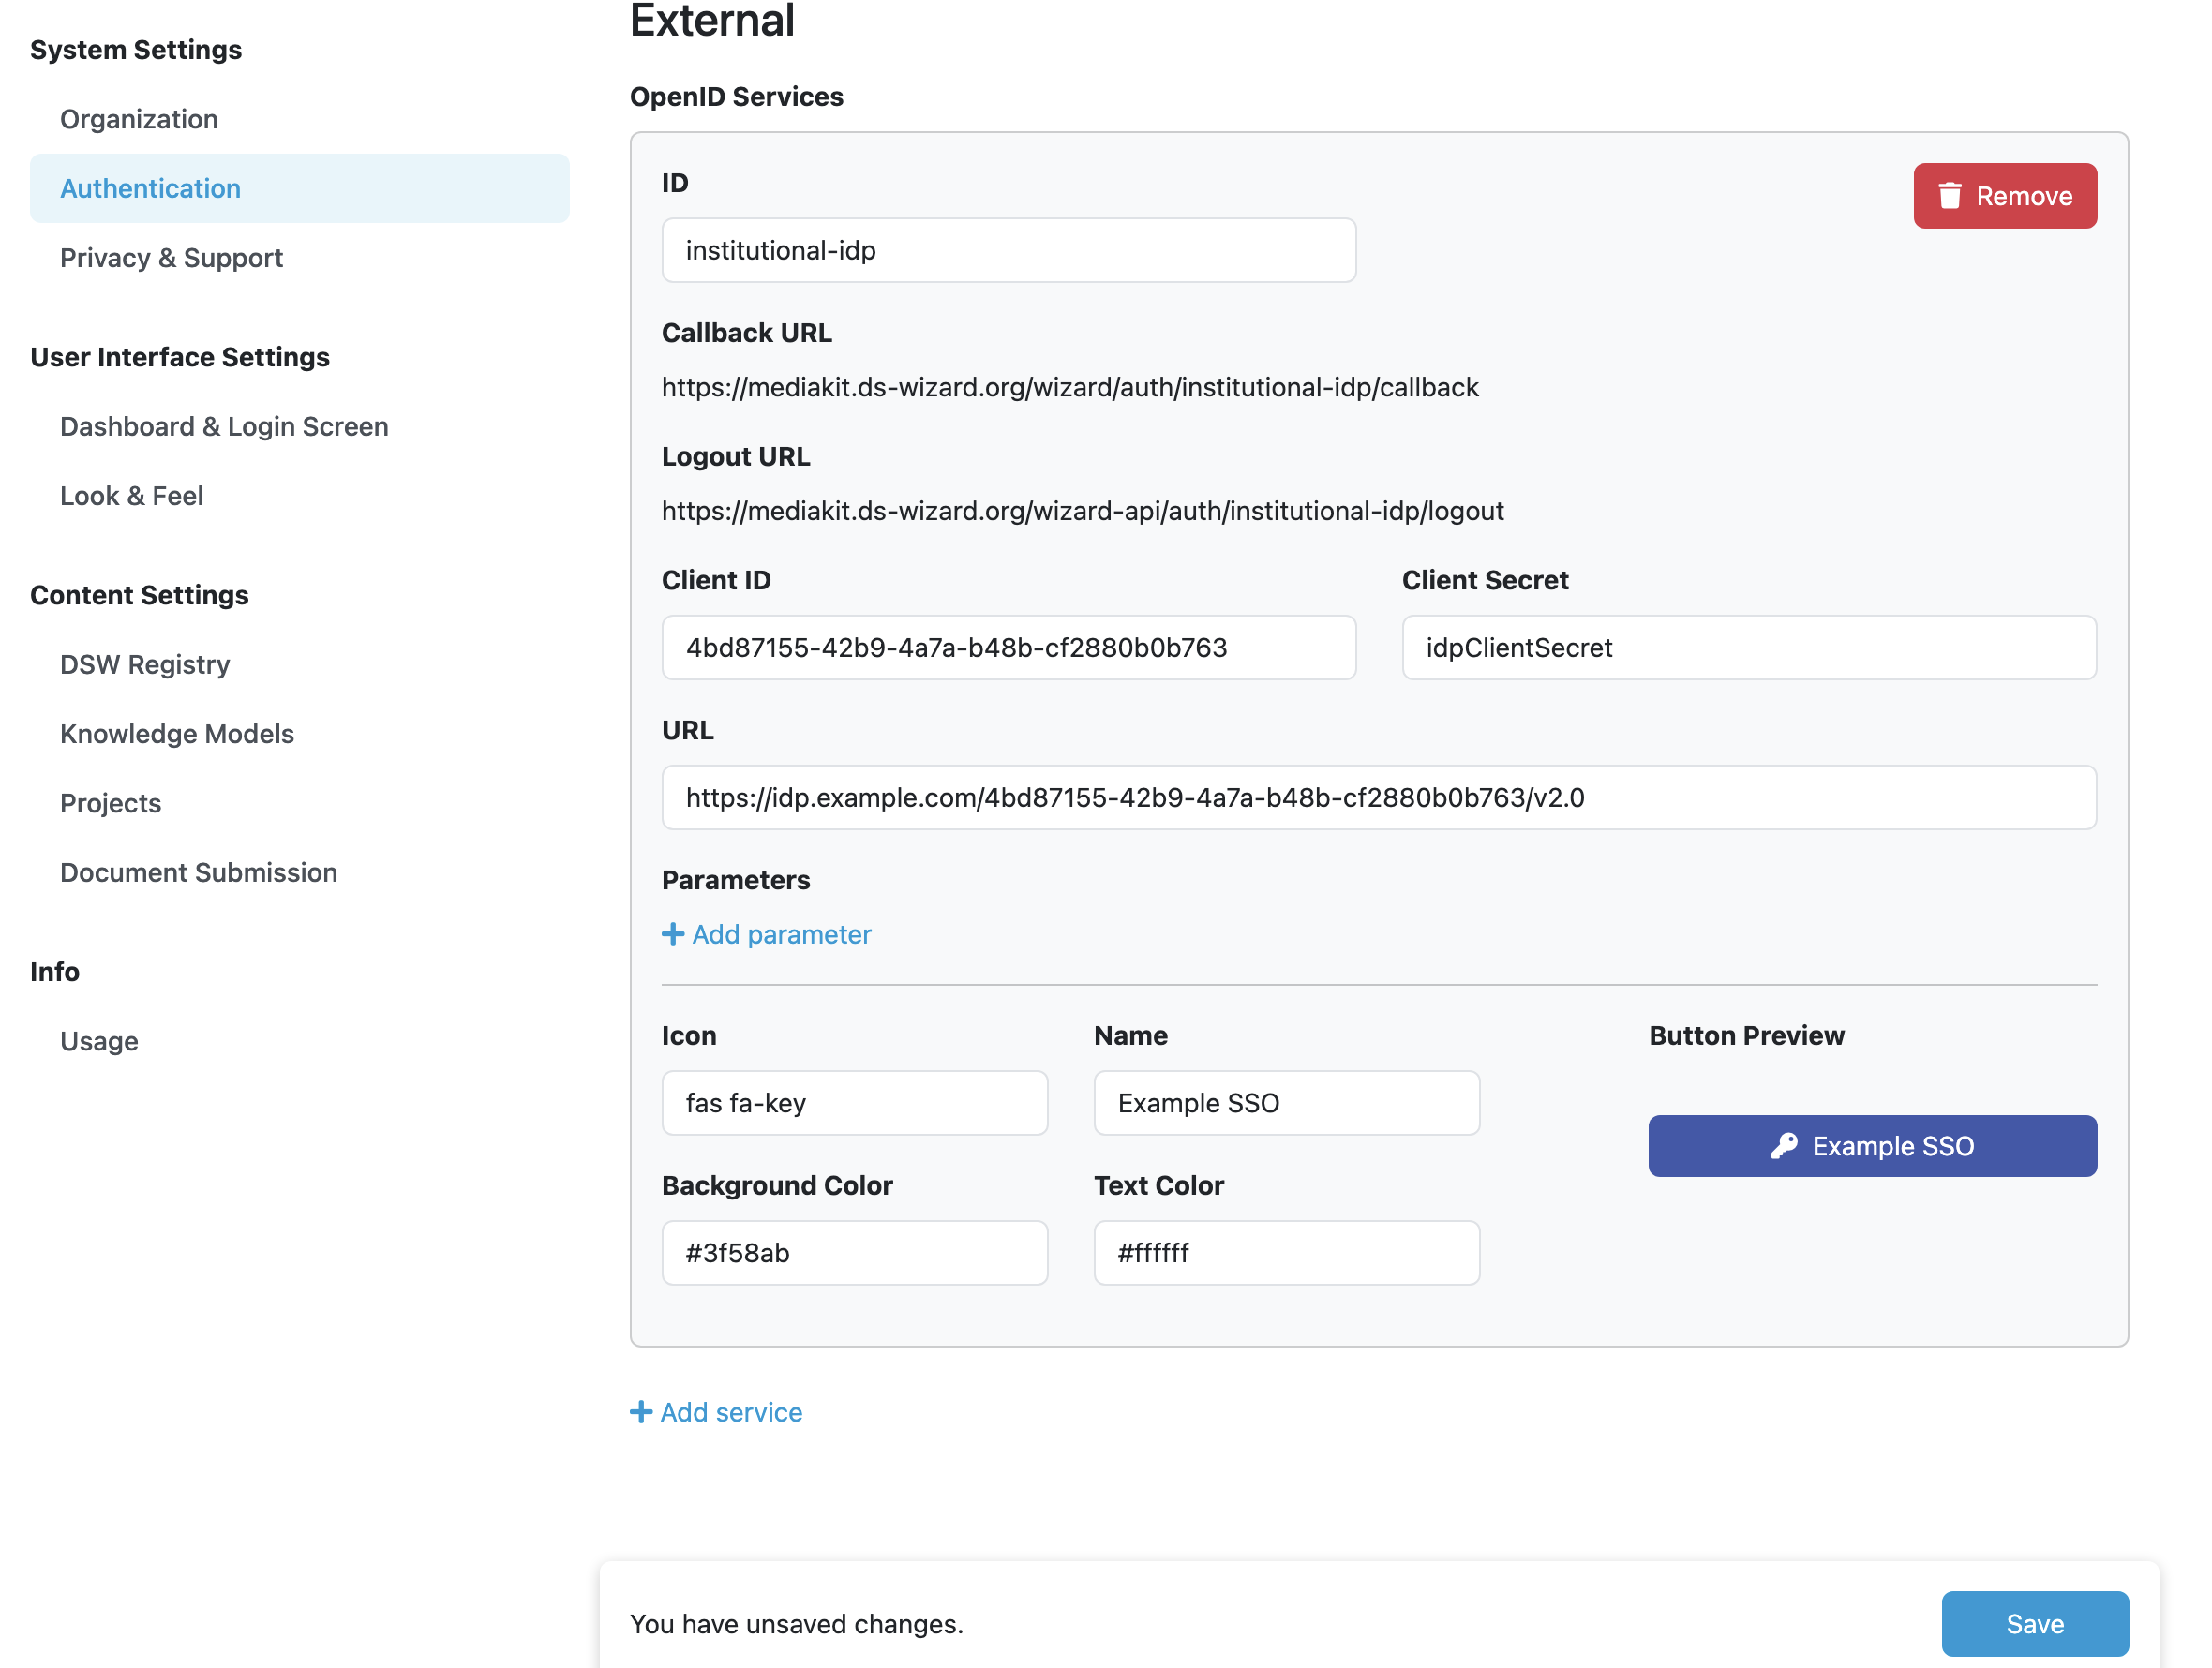The height and width of the screenshot is (1668, 2212).
Task: Click the plus icon beside Add service
Action: pyautogui.click(x=641, y=1412)
